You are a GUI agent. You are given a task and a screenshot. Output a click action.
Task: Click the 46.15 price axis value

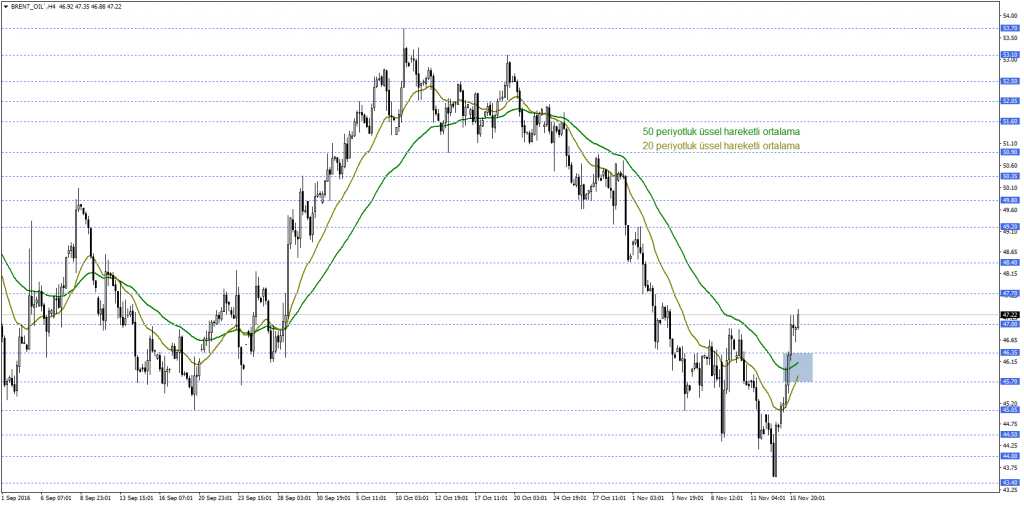tap(1010, 361)
